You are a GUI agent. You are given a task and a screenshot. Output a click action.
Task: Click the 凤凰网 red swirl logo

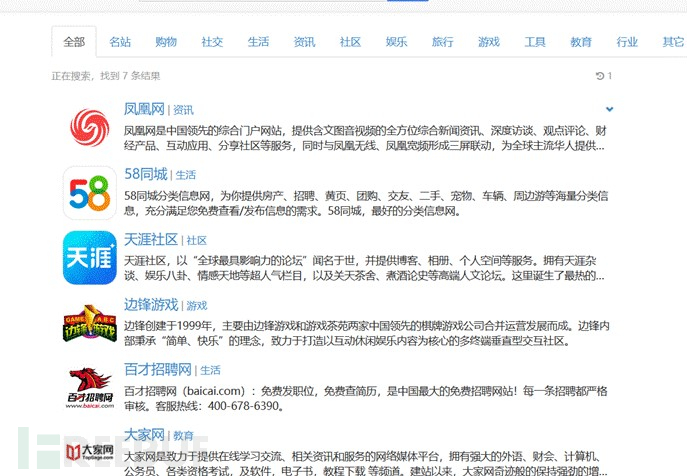click(90, 128)
